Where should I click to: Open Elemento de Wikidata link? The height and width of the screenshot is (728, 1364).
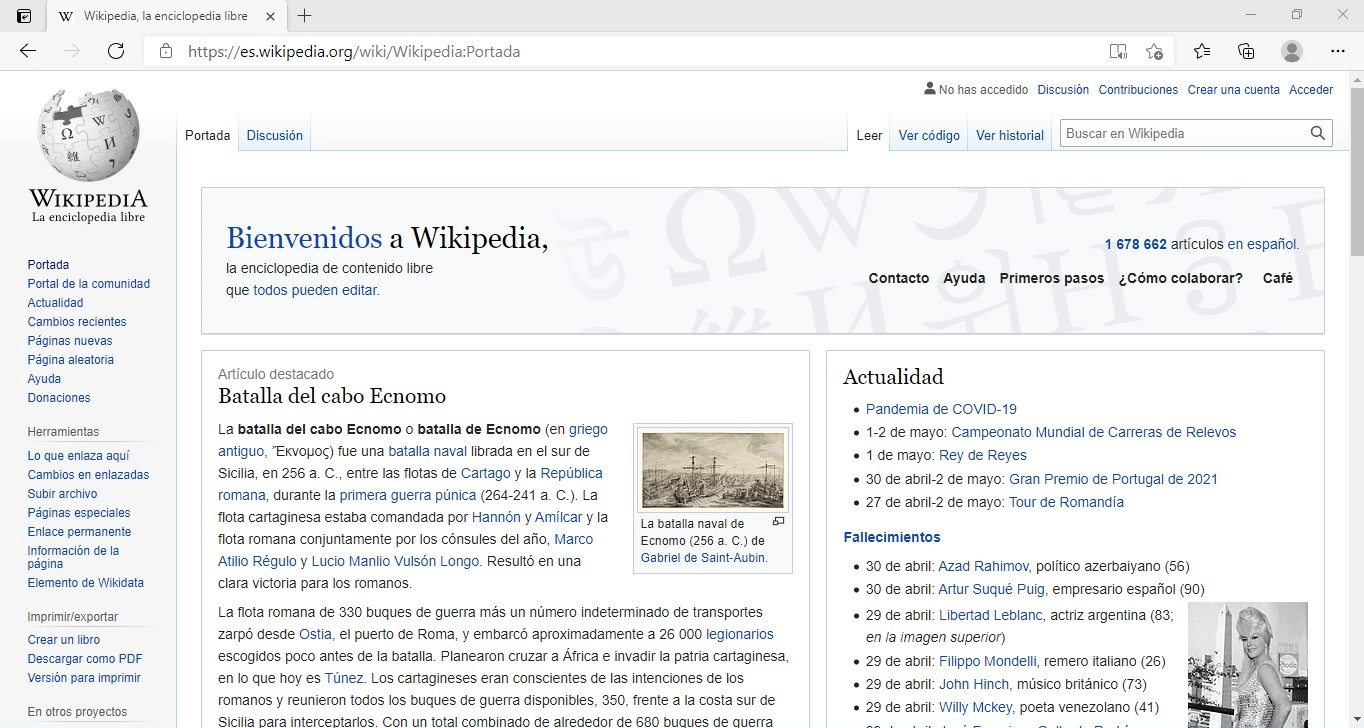[86, 583]
